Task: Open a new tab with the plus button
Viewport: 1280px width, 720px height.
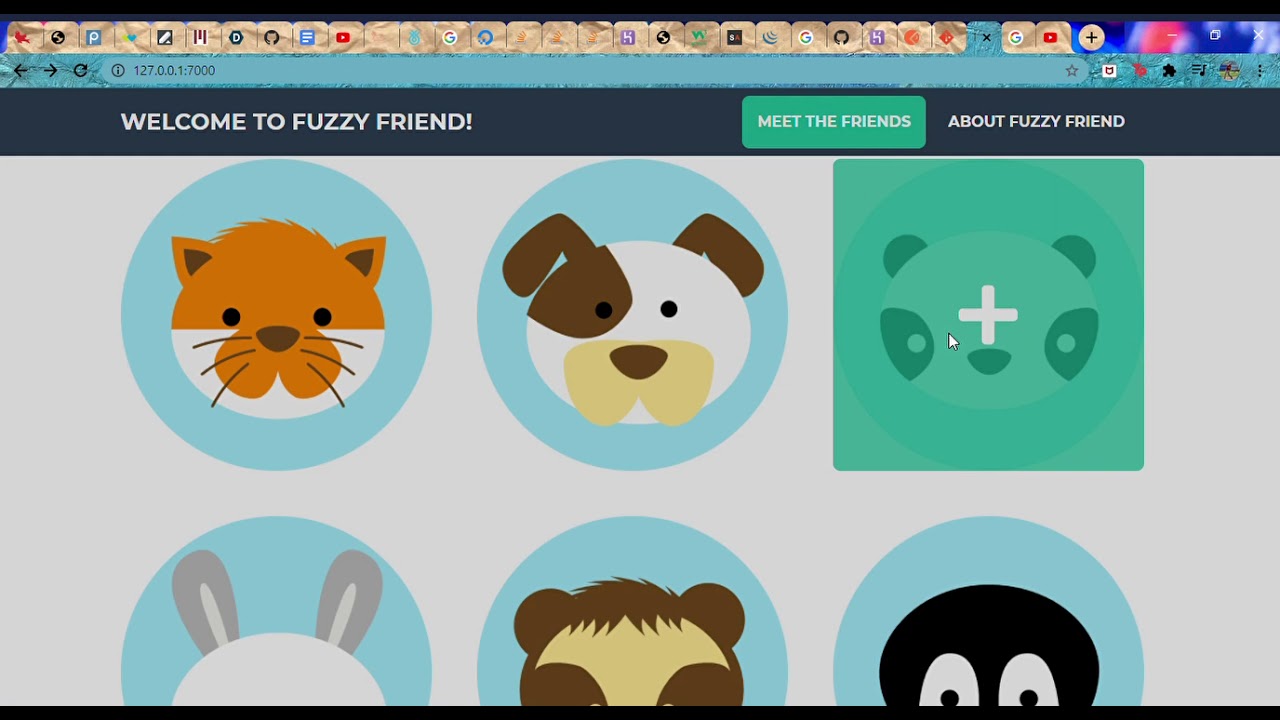Action: [1091, 38]
